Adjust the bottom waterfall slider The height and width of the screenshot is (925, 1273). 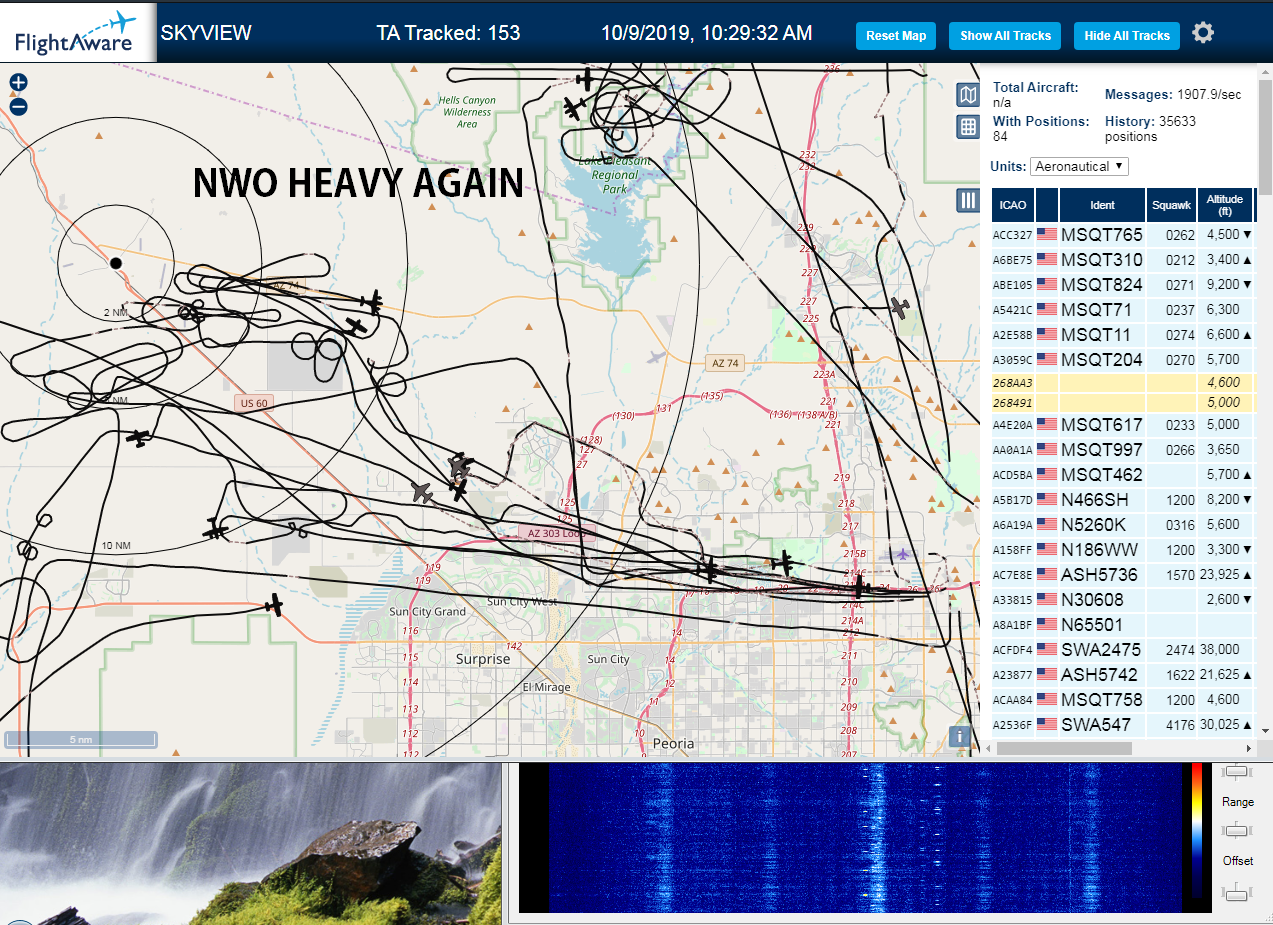1237,892
